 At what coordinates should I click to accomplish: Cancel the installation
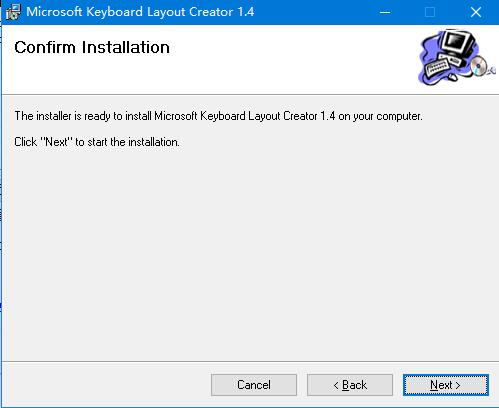[254, 385]
